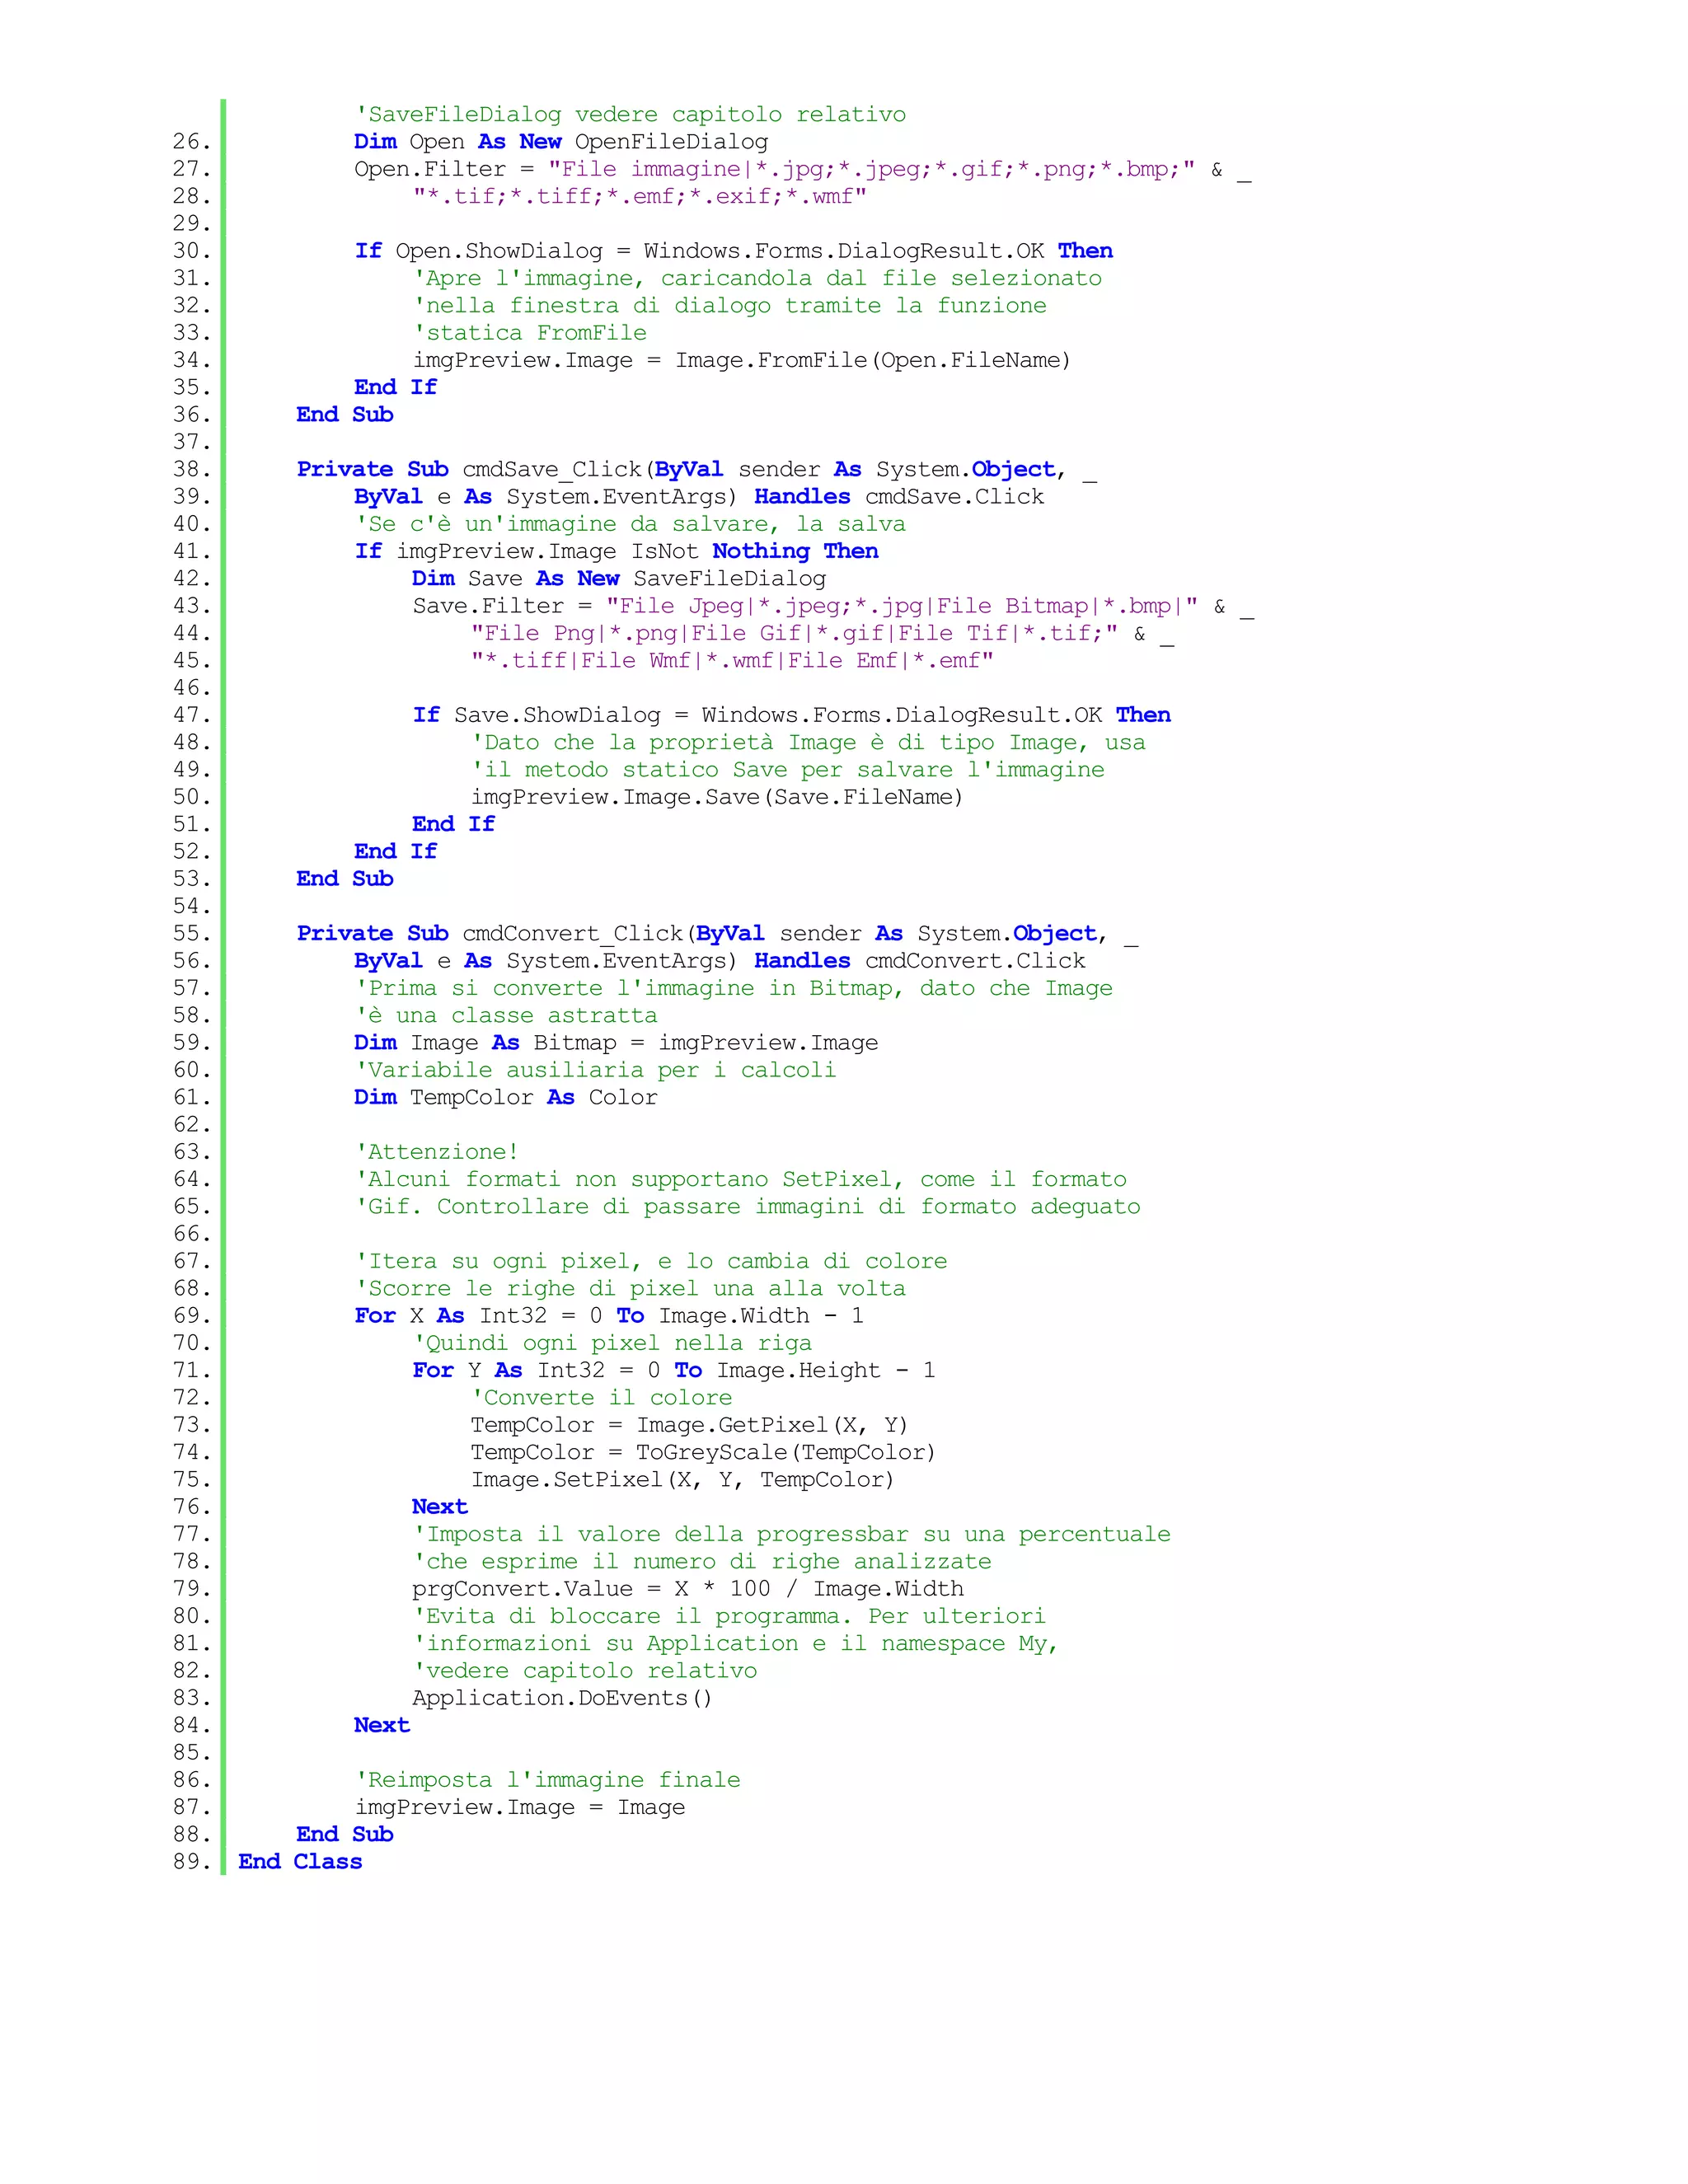Click 'Handles cmdSave.Click' on line 39
The width and height of the screenshot is (1688, 2184).
[899, 497]
